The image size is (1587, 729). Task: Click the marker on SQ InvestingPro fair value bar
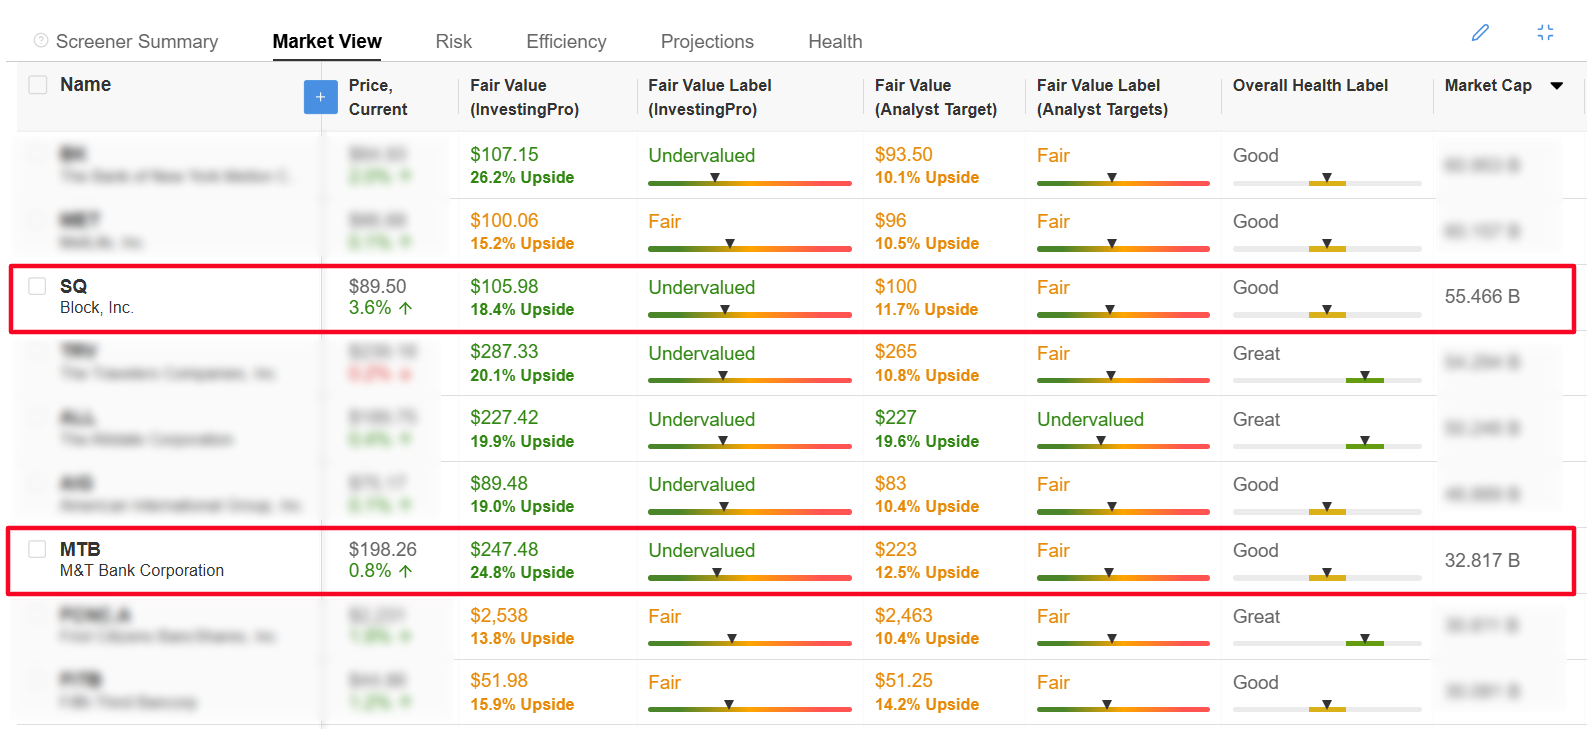tap(725, 310)
